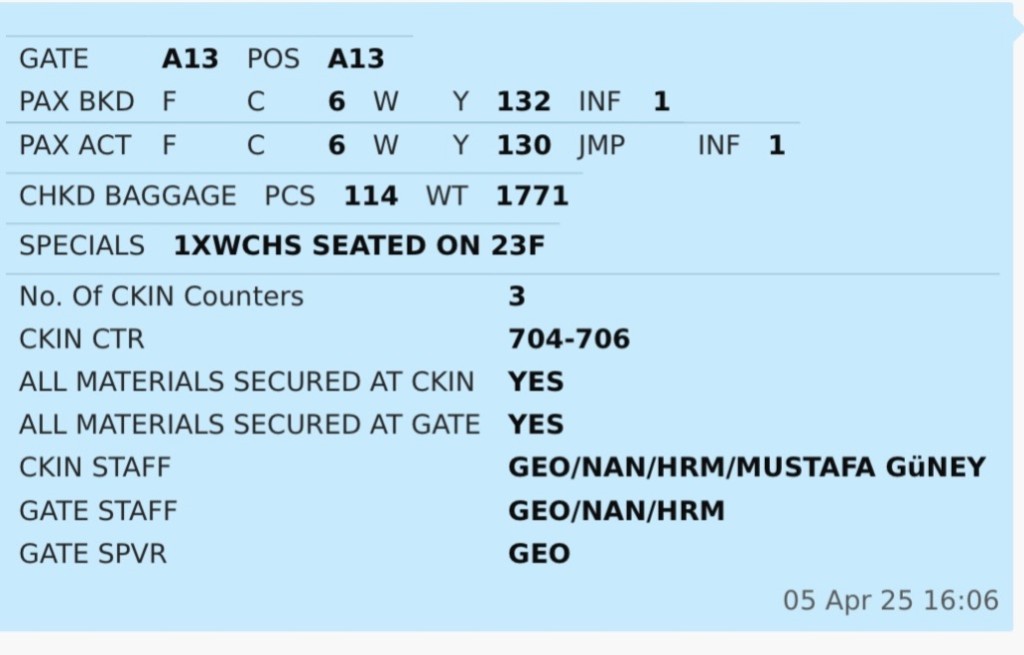Click YES for materials secured at GATE
The width and height of the screenshot is (1024, 655).
[536, 425]
